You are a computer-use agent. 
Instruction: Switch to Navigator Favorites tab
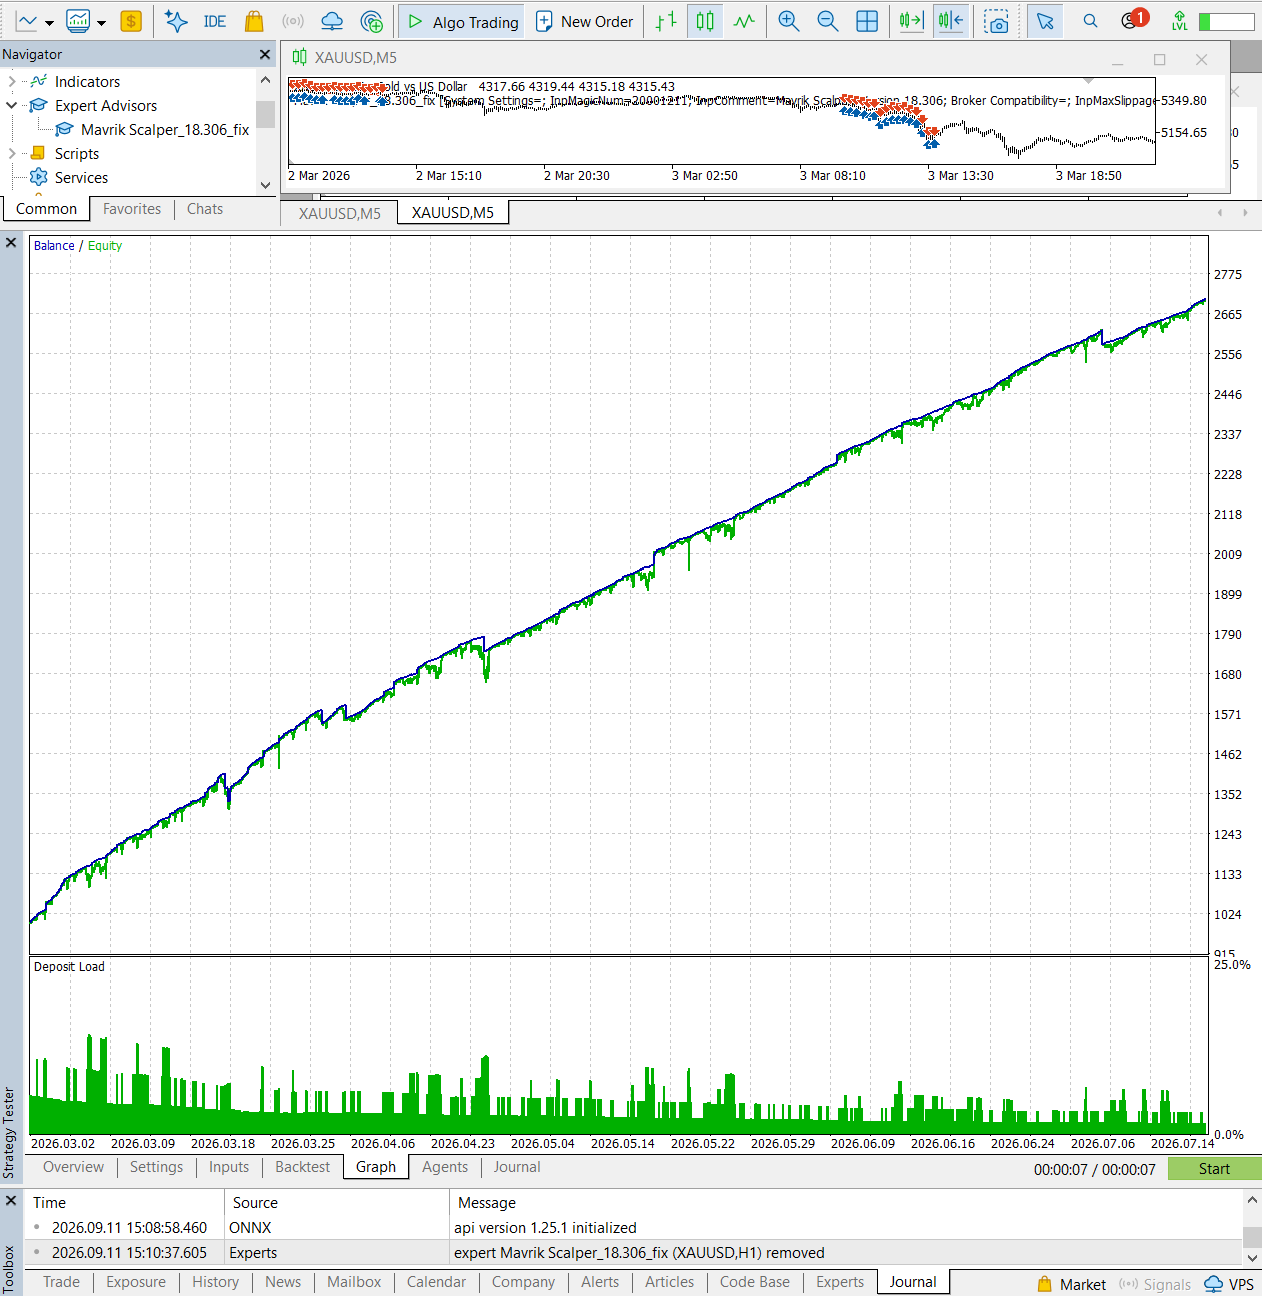[x=132, y=209]
